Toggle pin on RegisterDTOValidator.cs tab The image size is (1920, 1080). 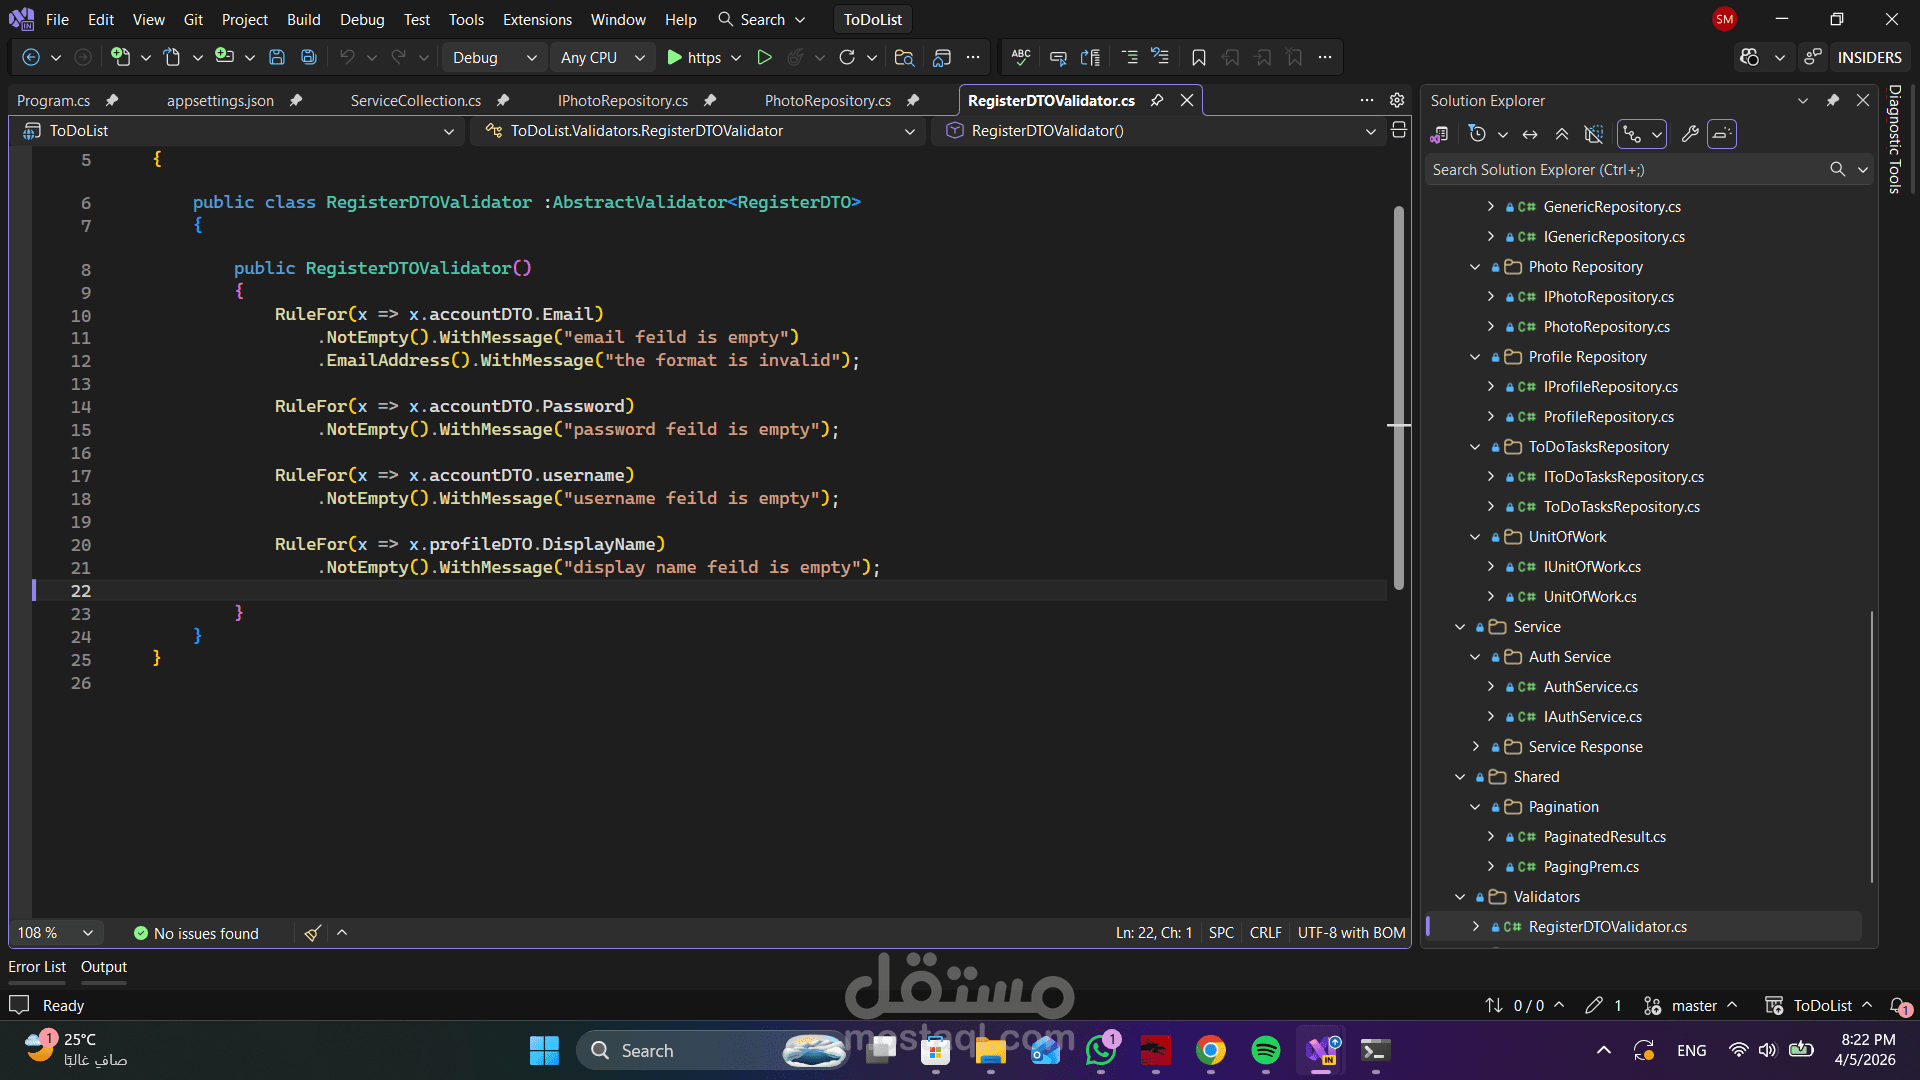pos(1157,100)
